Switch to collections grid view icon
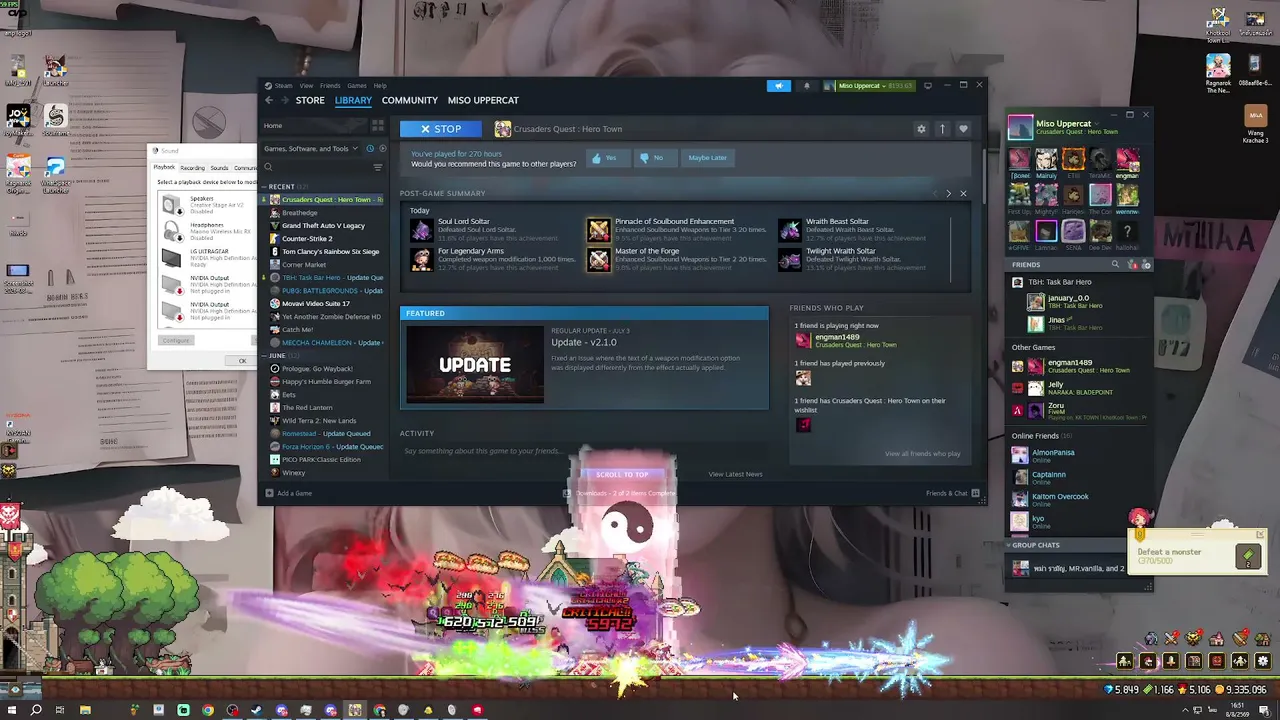1280x720 pixels. (377, 126)
